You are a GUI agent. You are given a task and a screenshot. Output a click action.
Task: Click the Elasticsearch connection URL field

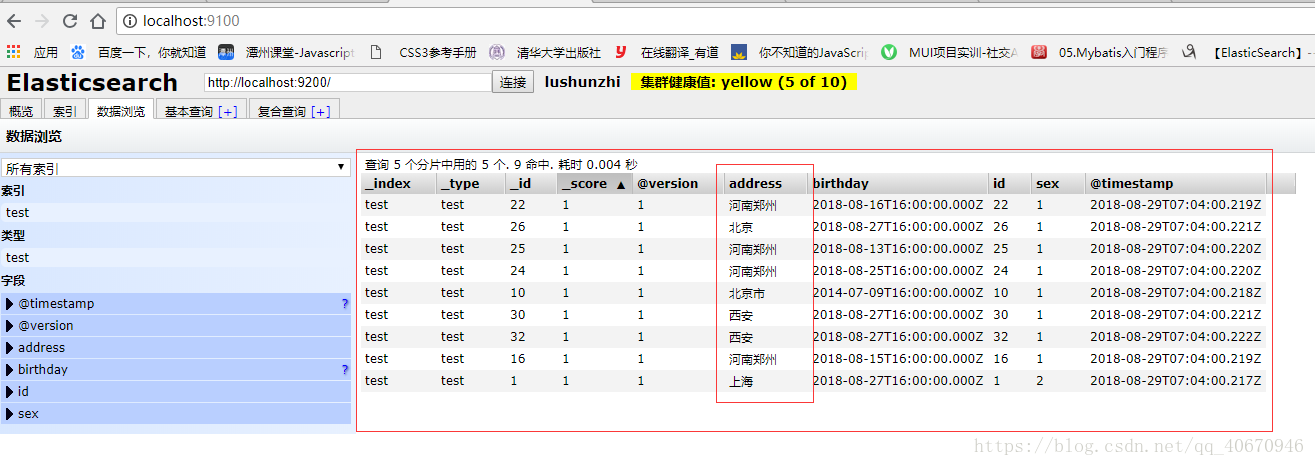point(348,82)
